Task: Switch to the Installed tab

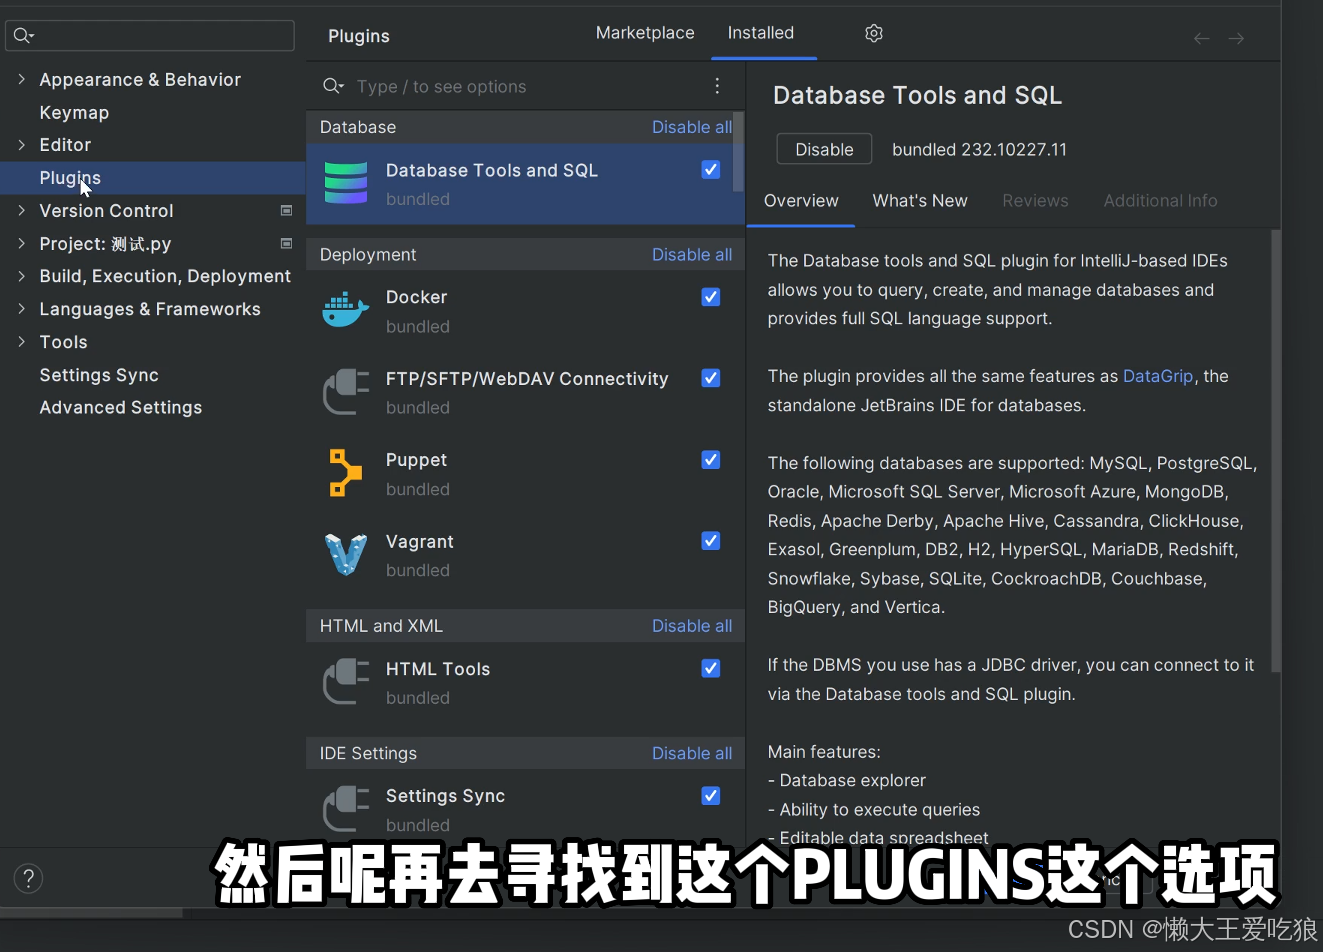Action: (x=761, y=33)
